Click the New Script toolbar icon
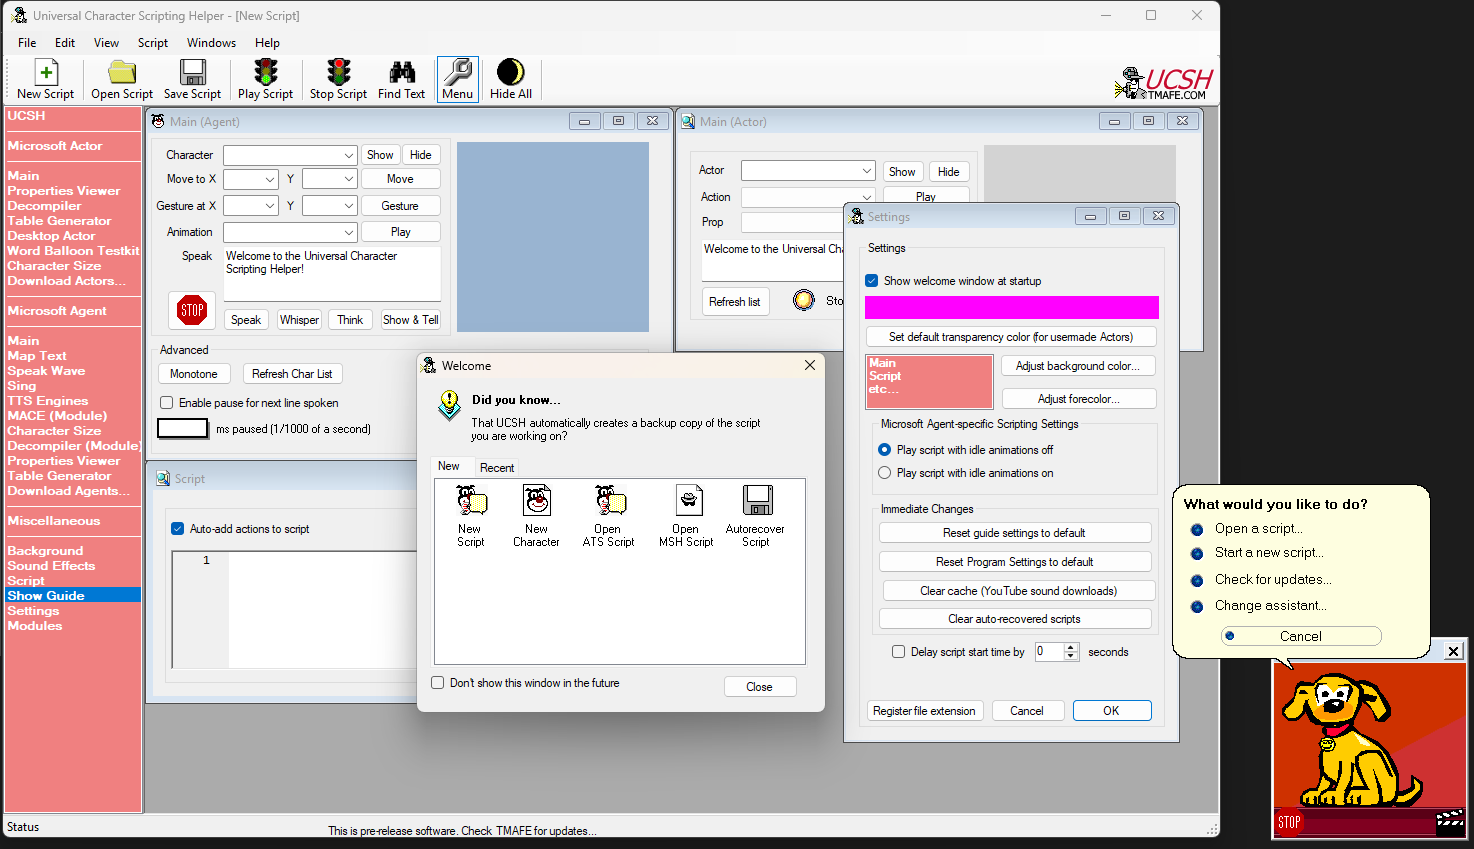 (46, 72)
